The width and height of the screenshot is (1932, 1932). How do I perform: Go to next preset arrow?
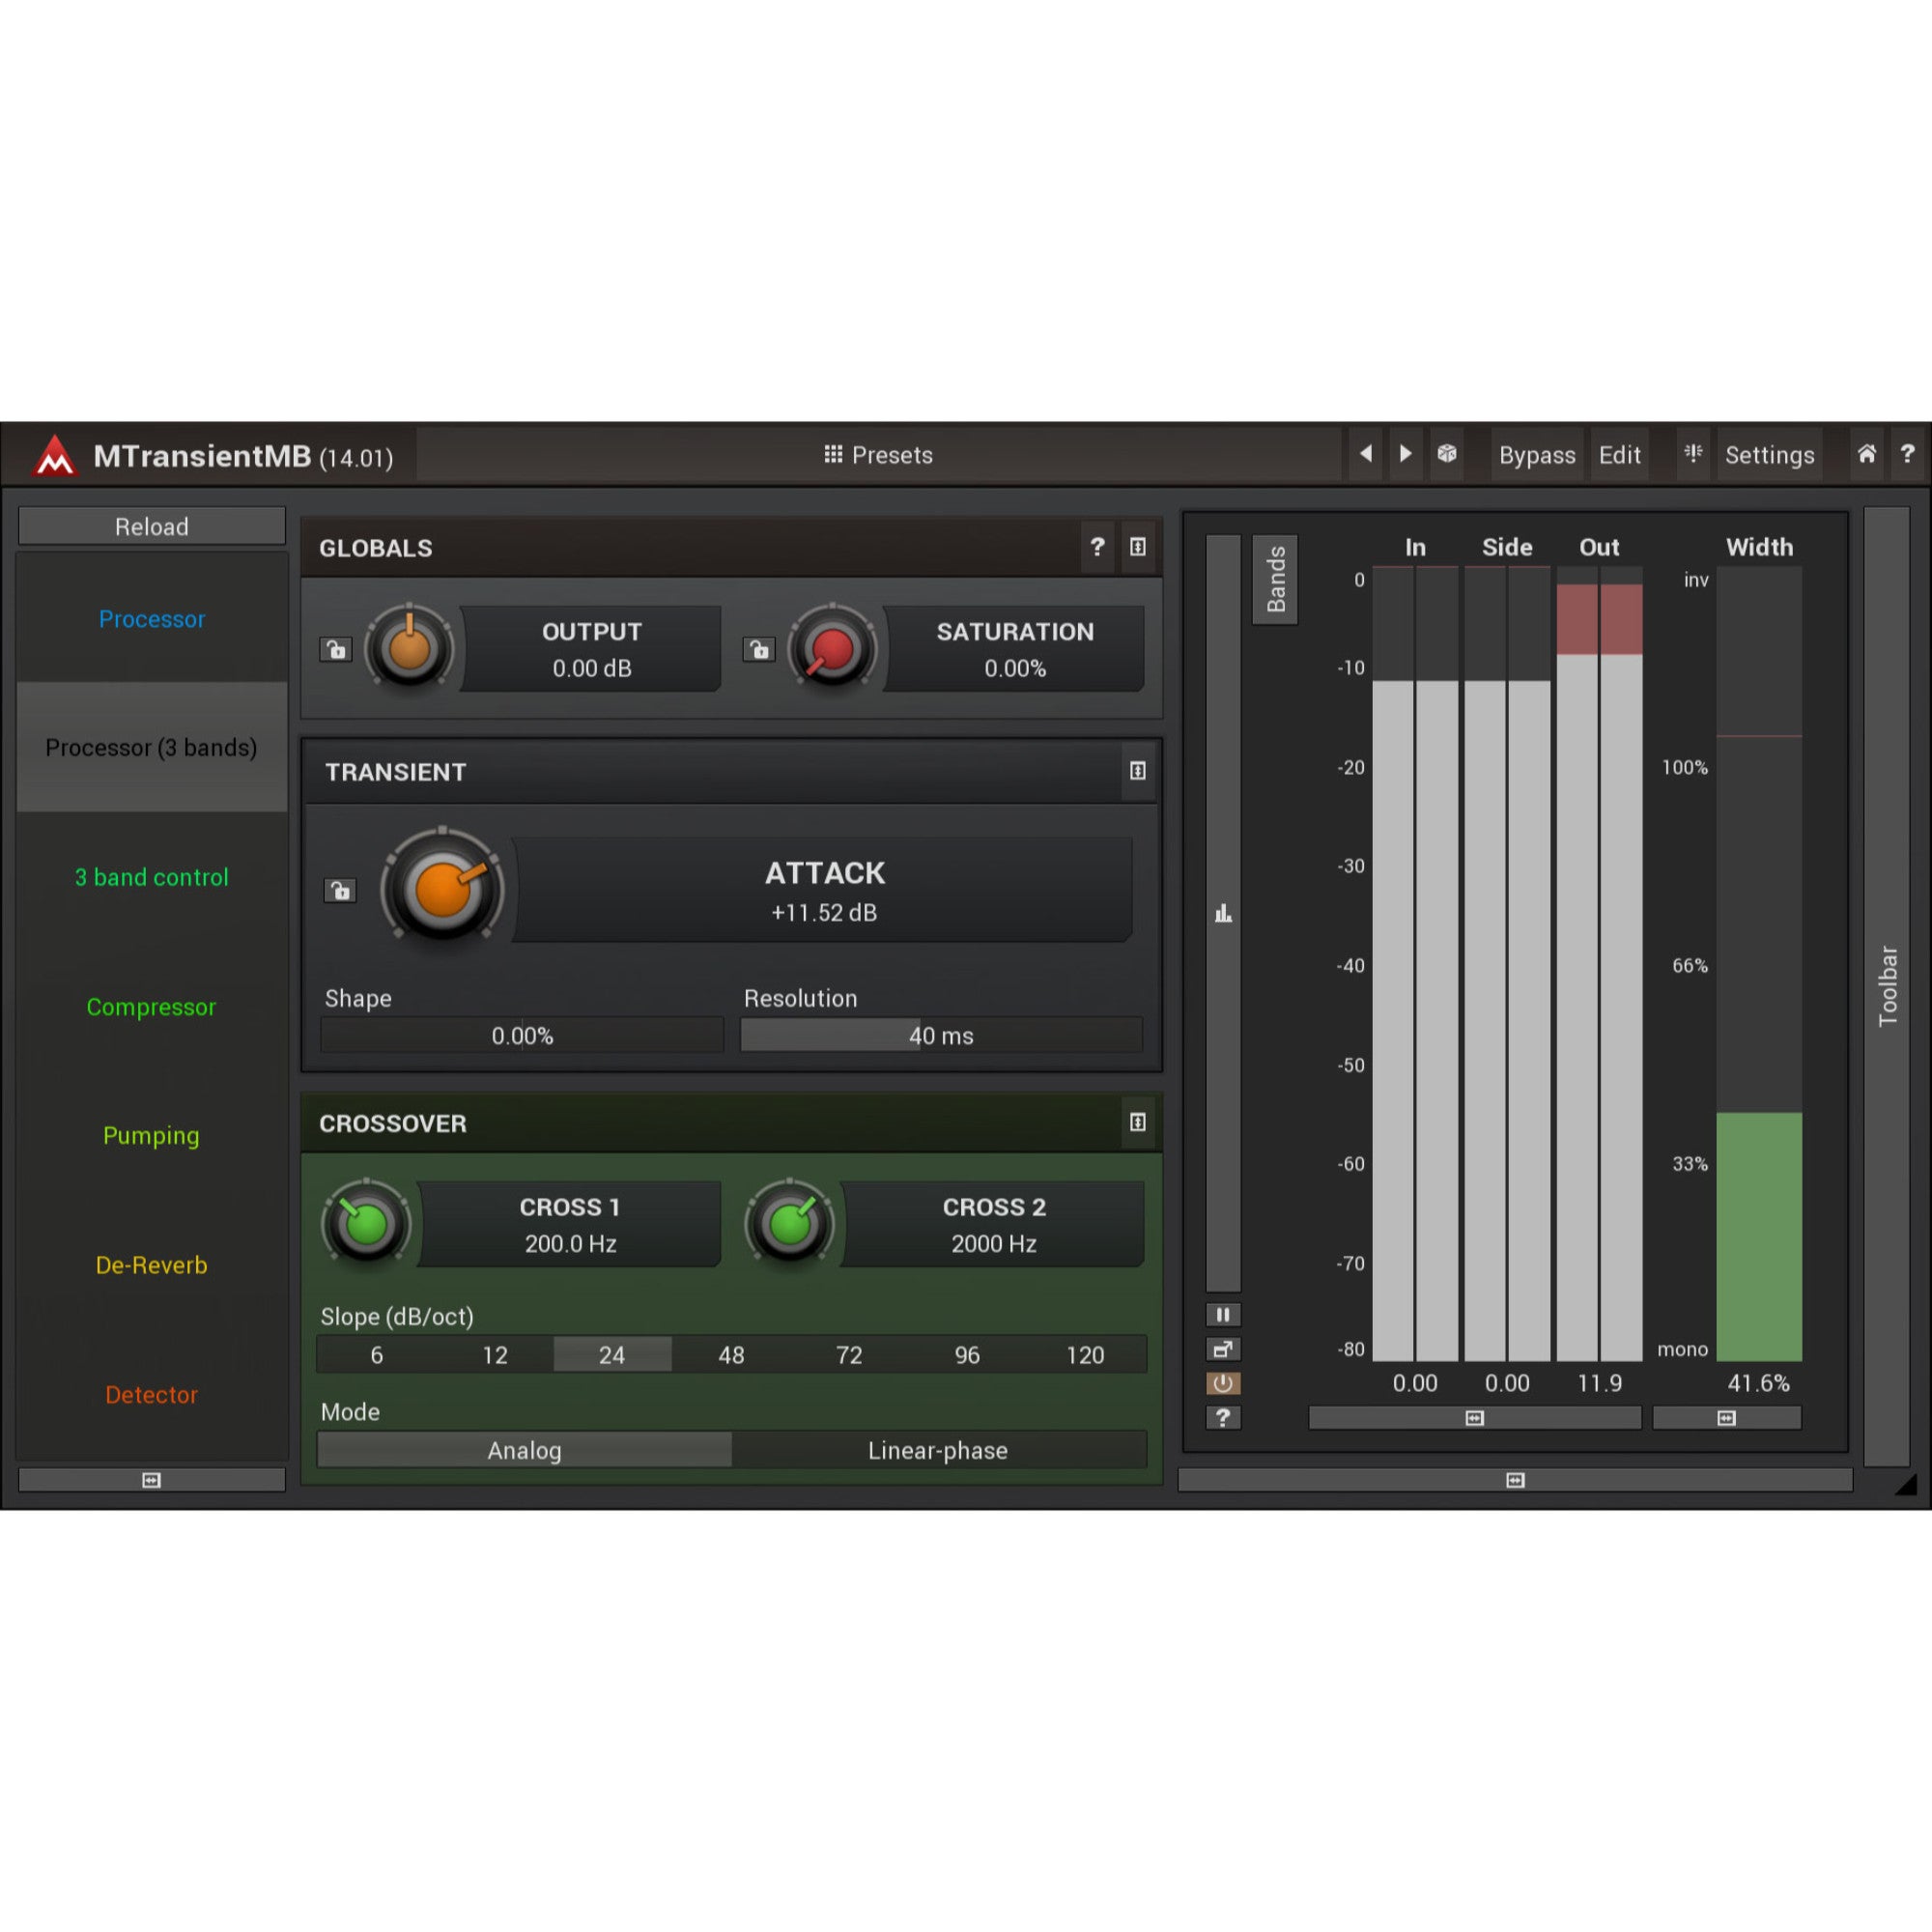point(1405,454)
